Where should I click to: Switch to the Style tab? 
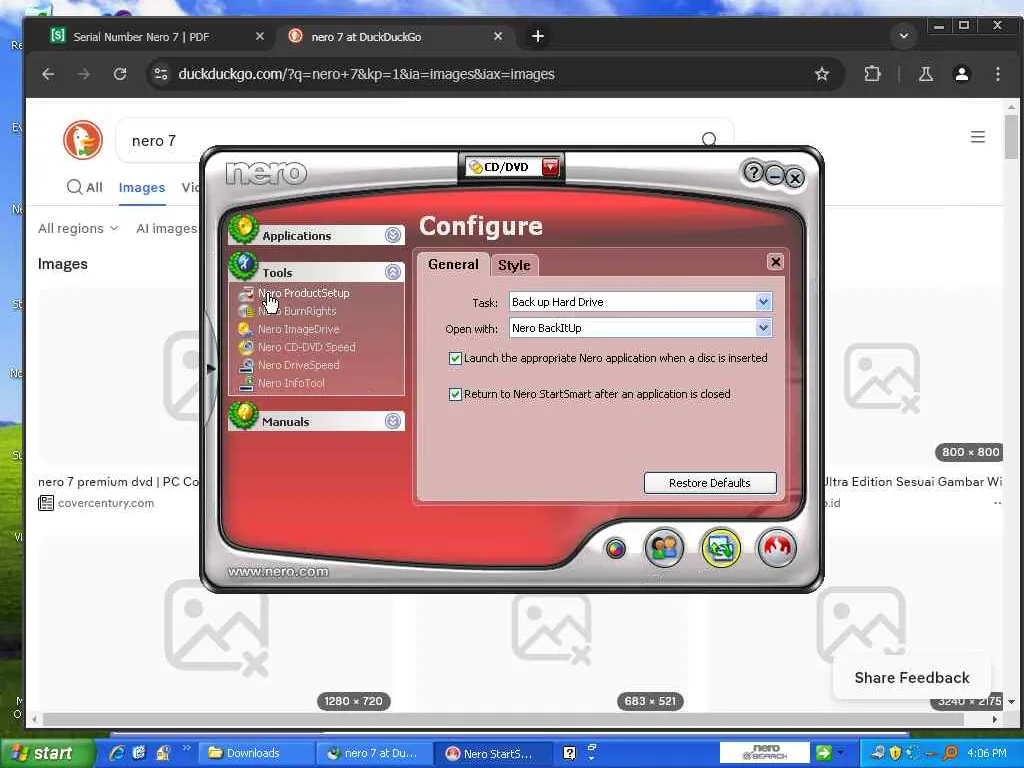tap(514, 265)
